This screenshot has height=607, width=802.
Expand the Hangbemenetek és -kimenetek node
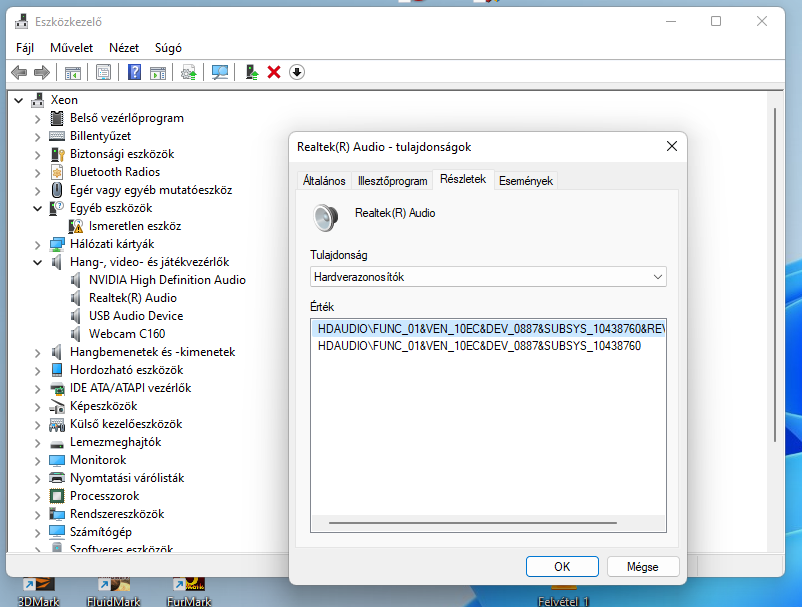click(x=37, y=353)
